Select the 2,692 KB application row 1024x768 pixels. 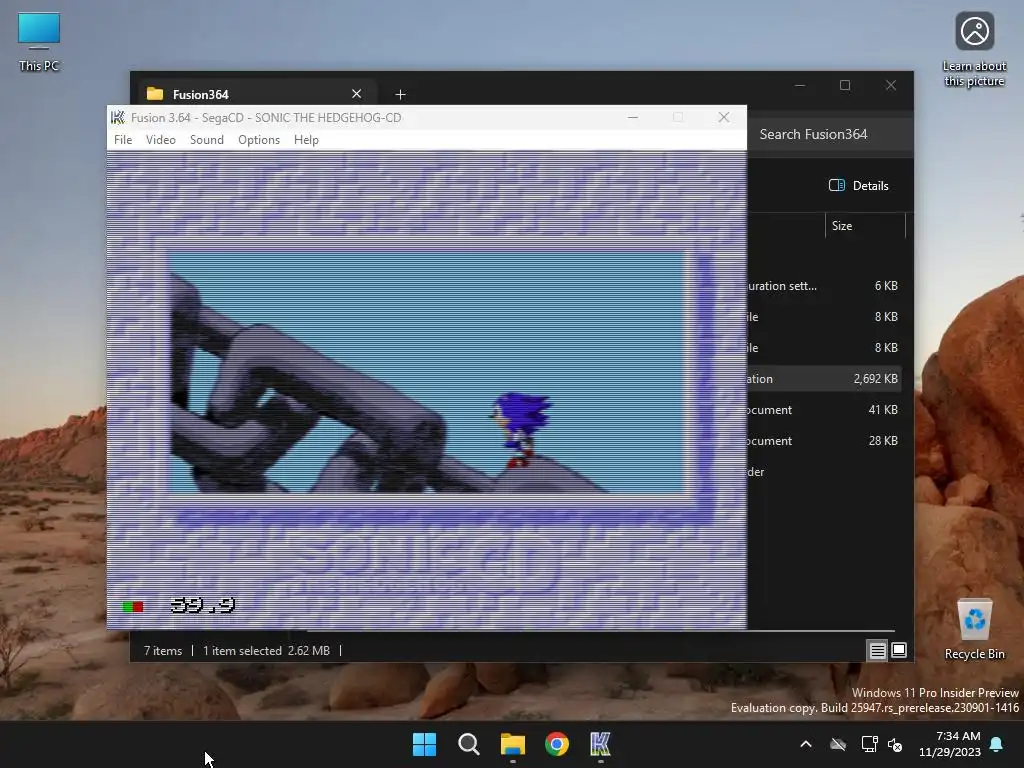pyautogui.click(x=824, y=379)
